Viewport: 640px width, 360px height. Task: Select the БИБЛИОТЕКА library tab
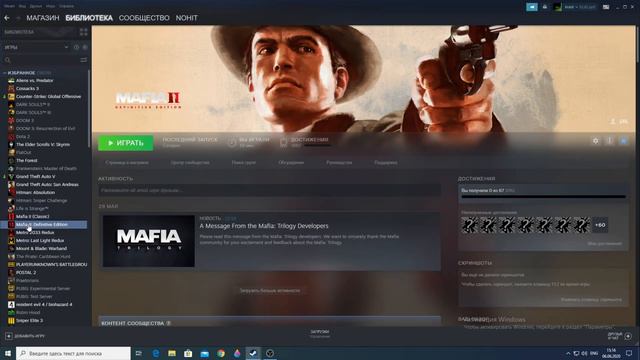click(89, 18)
